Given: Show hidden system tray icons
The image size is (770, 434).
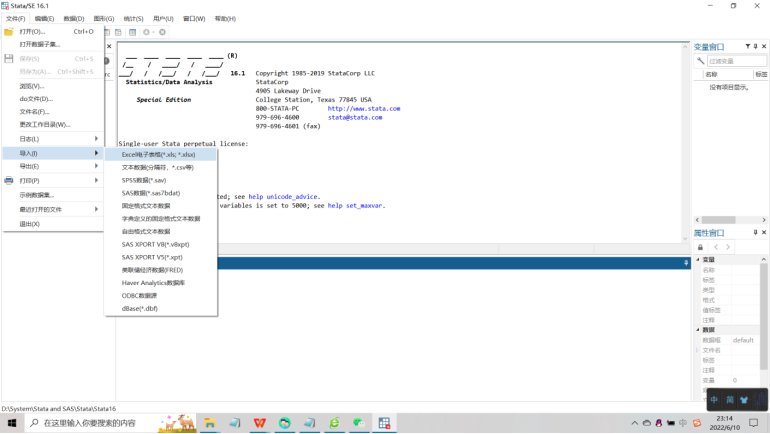Looking at the screenshot, I should (x=634, y=423).
